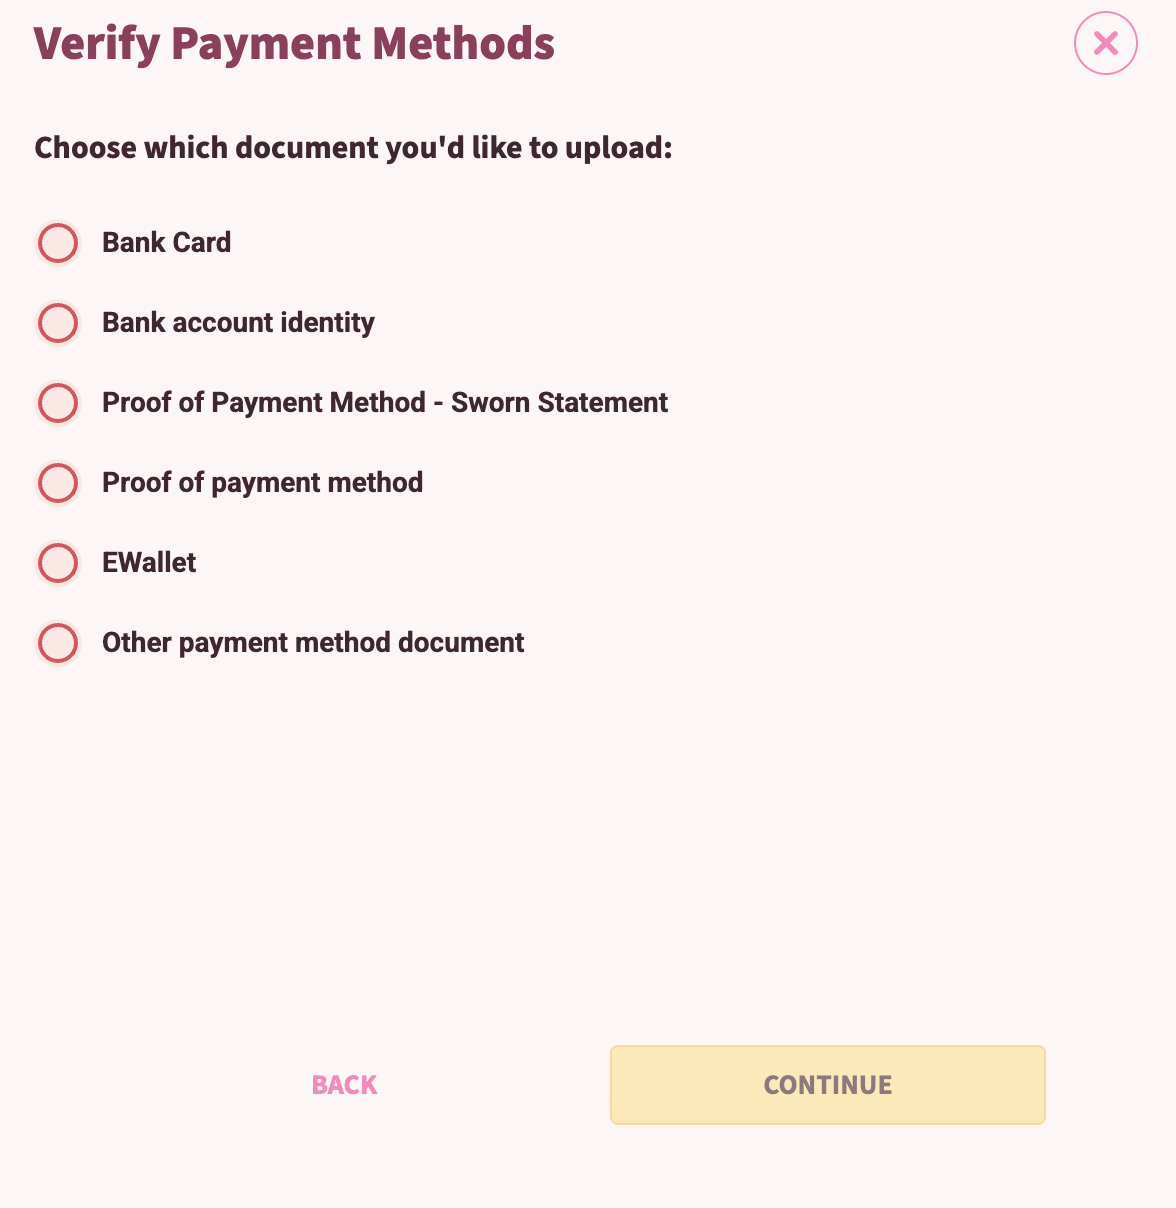
Task: Click the Proof of payment method label
Action: [262, 483]
